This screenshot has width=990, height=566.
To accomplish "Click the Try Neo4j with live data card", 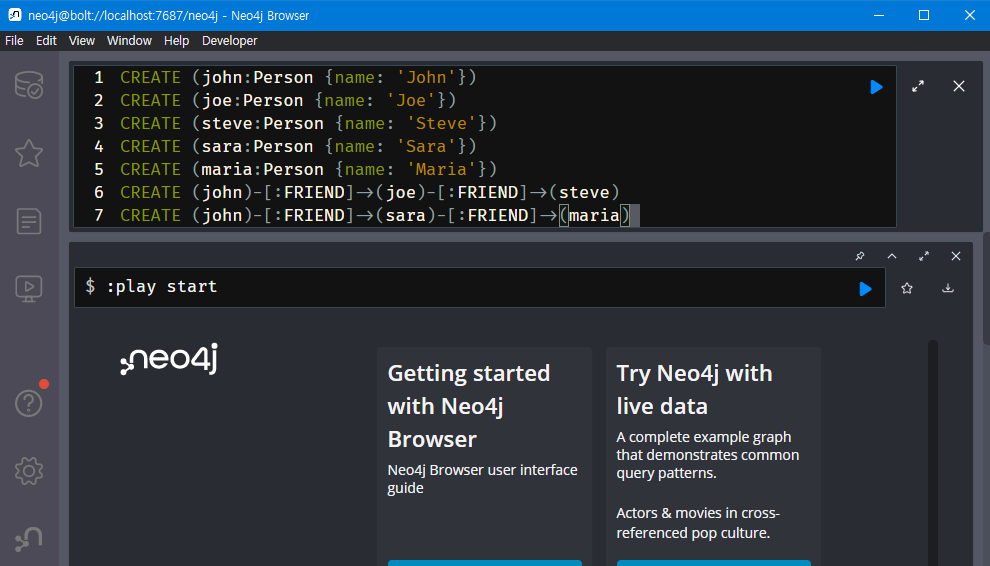I will pos(713,456).
